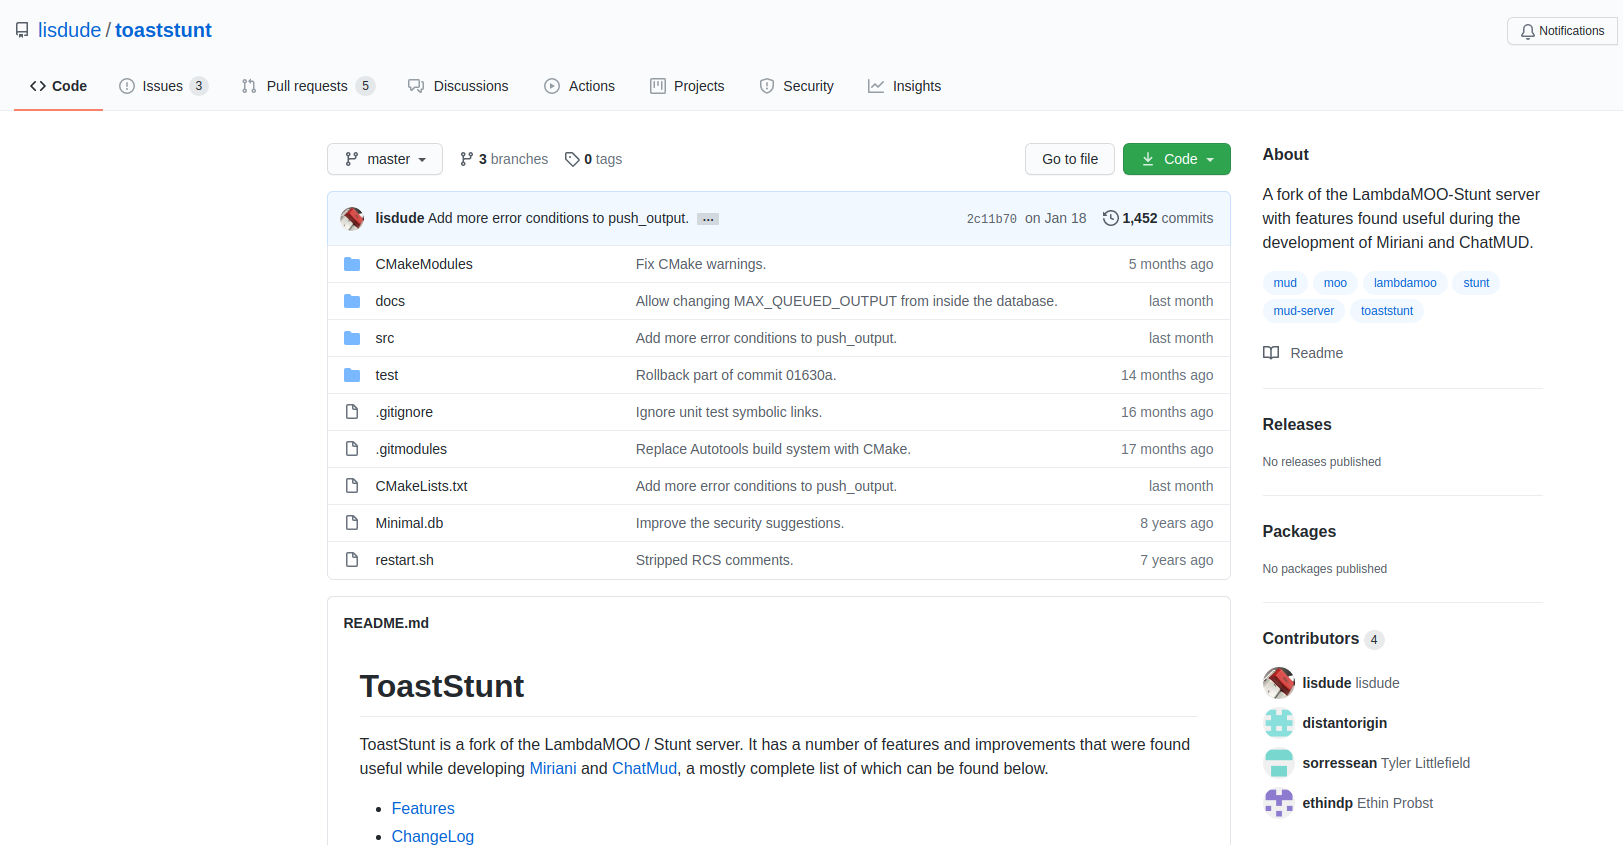Click the tag icon next to 0 tags

click(x=572, y=159)
